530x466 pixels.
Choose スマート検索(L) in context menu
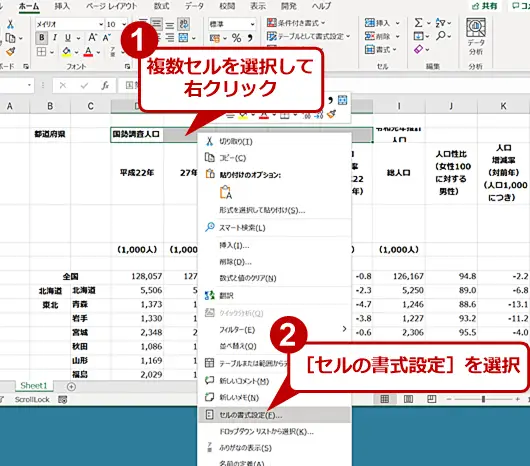274,227
